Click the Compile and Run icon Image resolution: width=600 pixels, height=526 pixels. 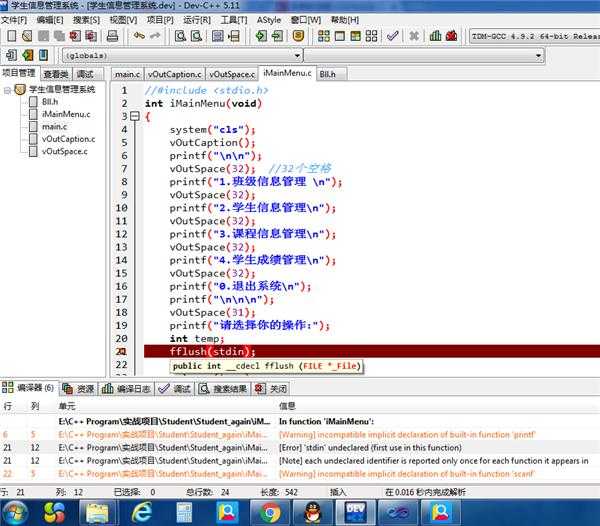pyautogui.click(x=355, y=36)
